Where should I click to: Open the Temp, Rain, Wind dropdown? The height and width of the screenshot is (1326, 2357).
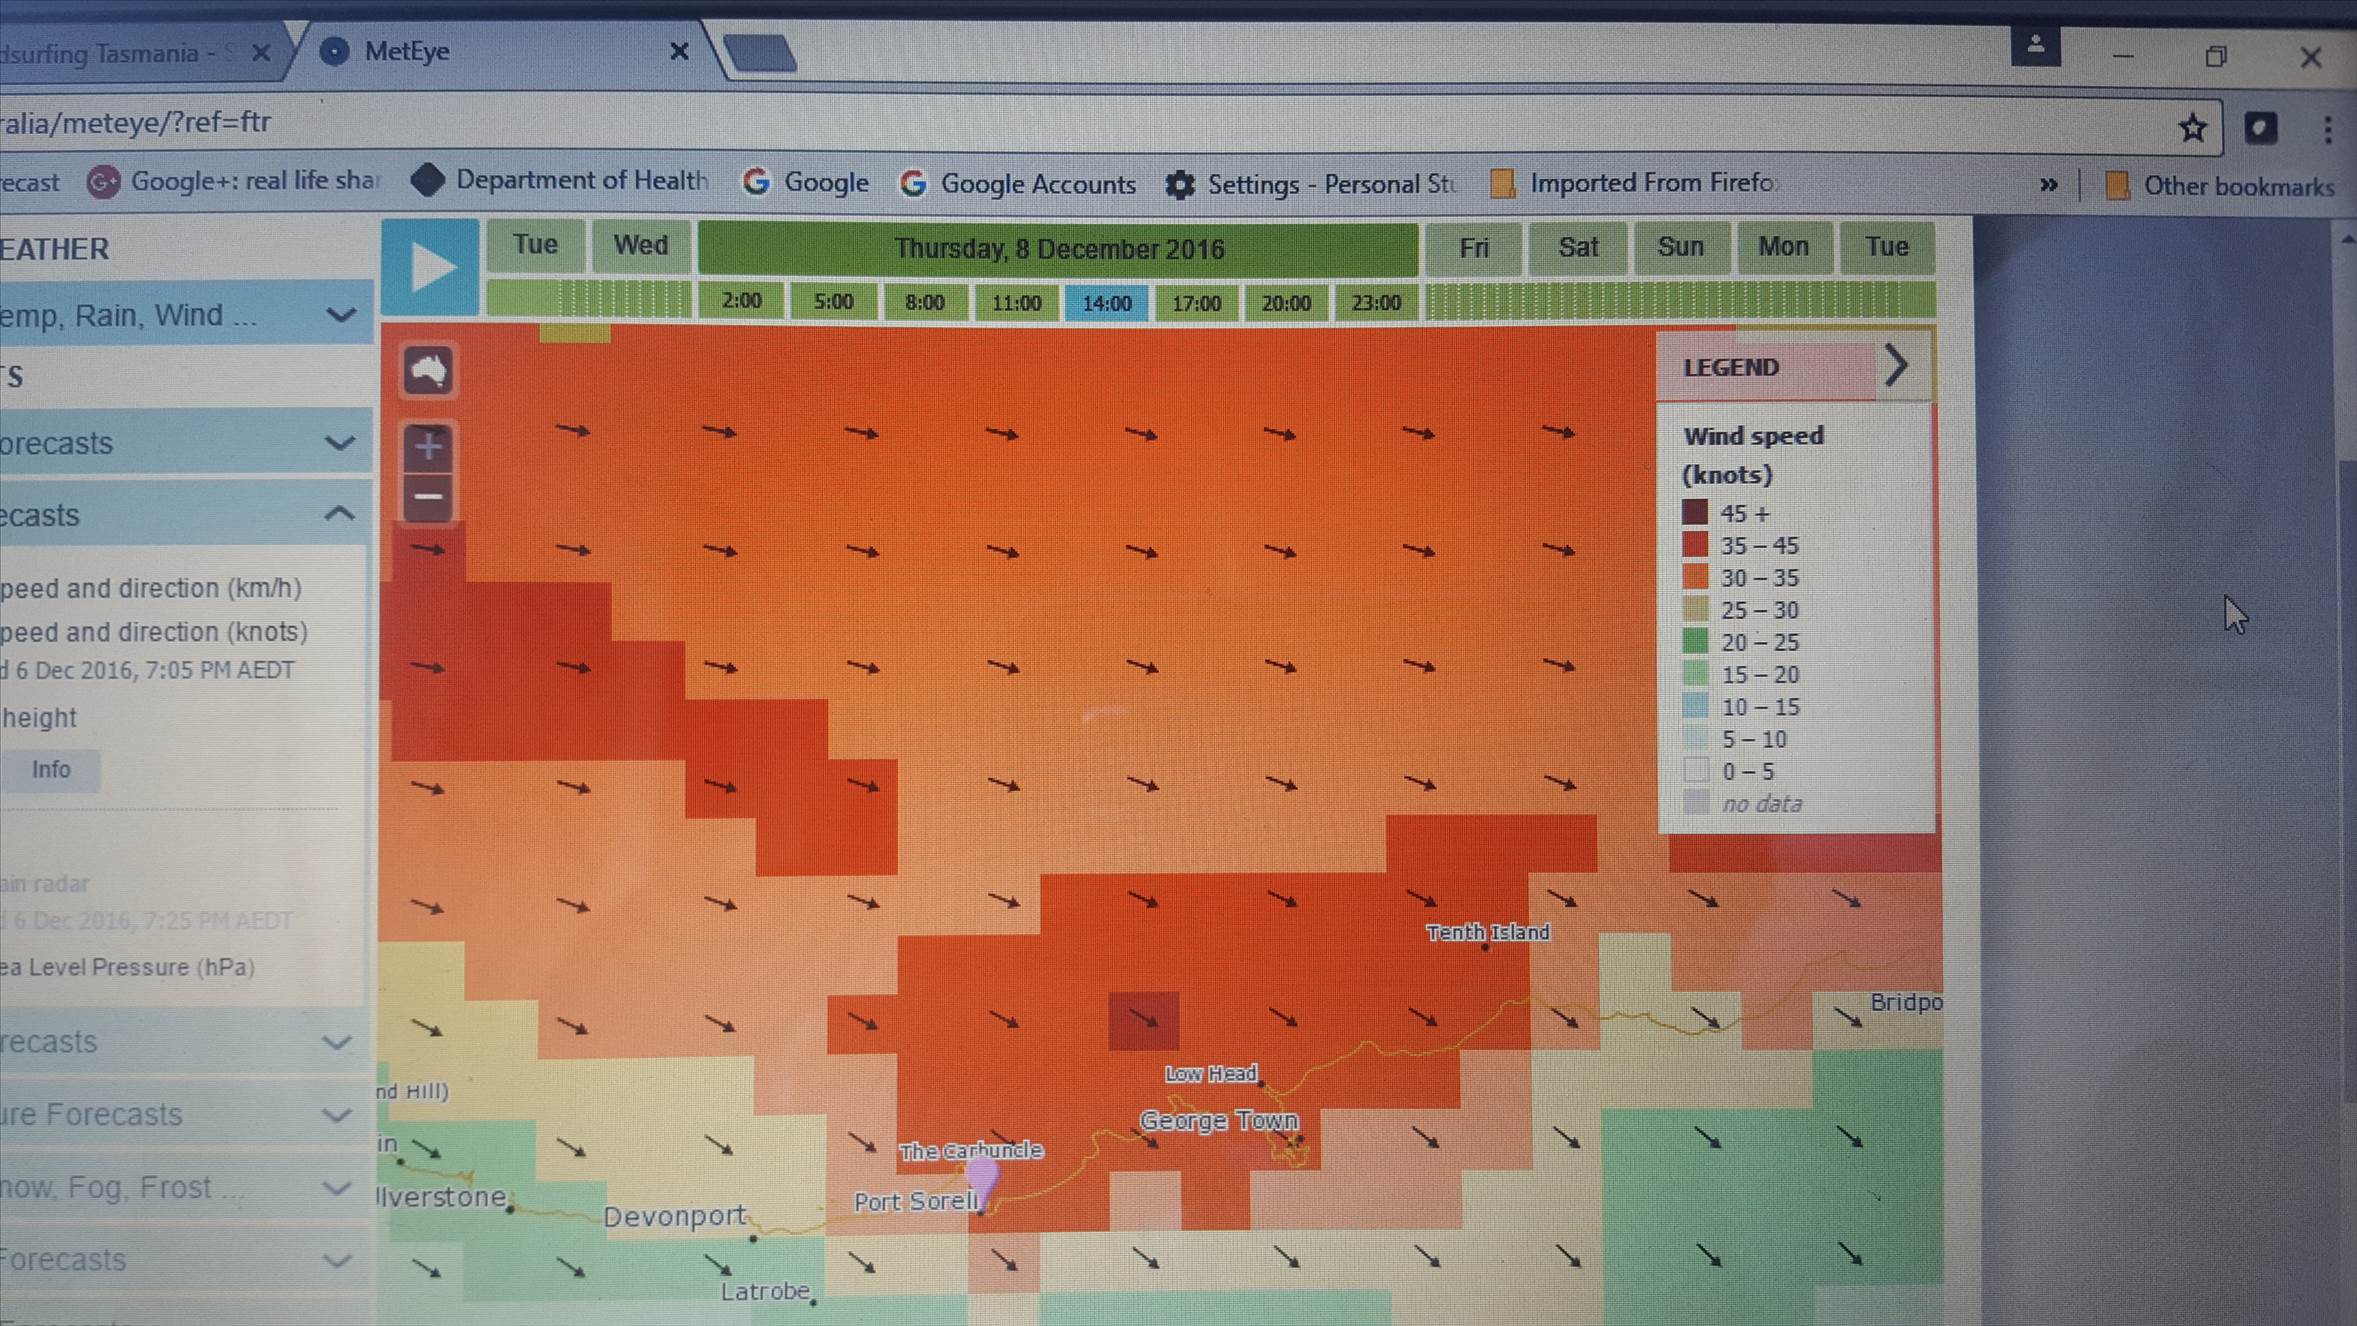(x=180, y=316)
